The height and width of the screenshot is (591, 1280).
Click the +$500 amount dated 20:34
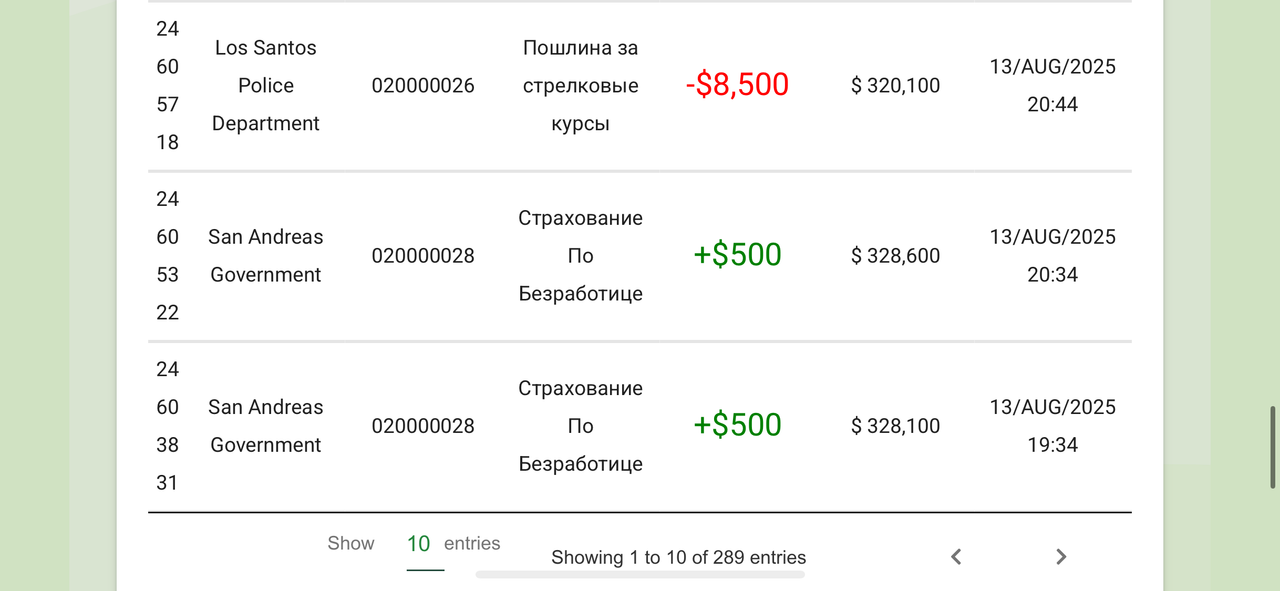pos(737,255)
